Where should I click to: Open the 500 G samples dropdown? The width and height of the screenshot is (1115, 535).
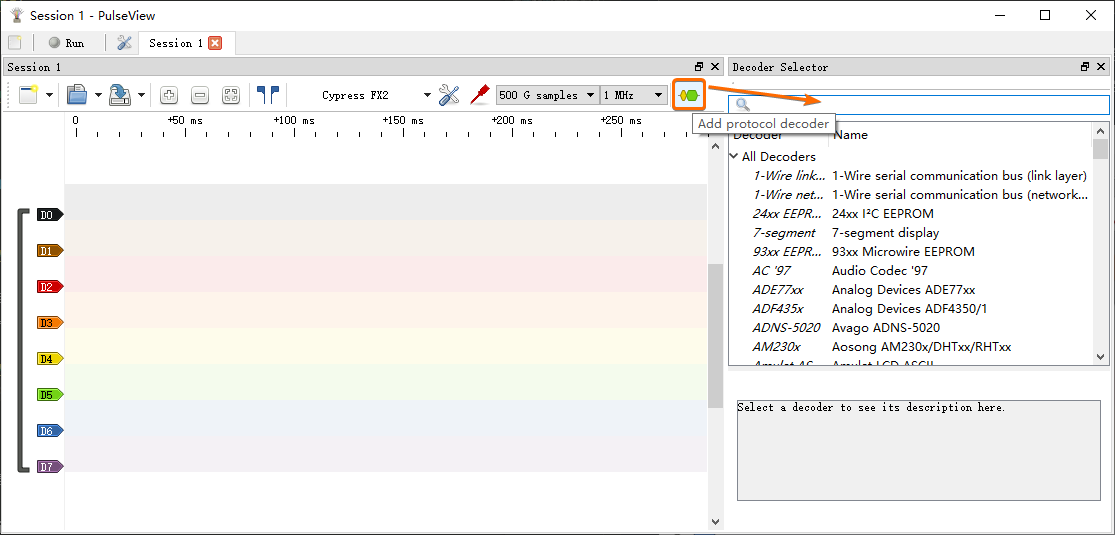tap(547, 95)
